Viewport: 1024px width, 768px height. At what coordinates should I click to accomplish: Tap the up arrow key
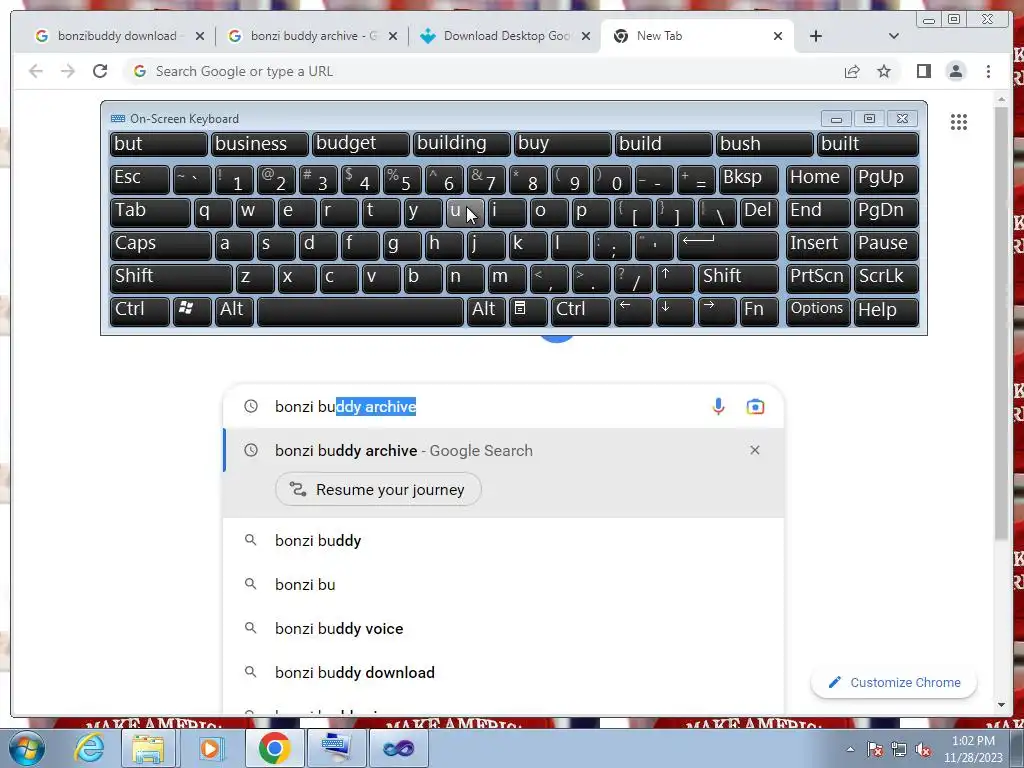[x=675, y=278]
